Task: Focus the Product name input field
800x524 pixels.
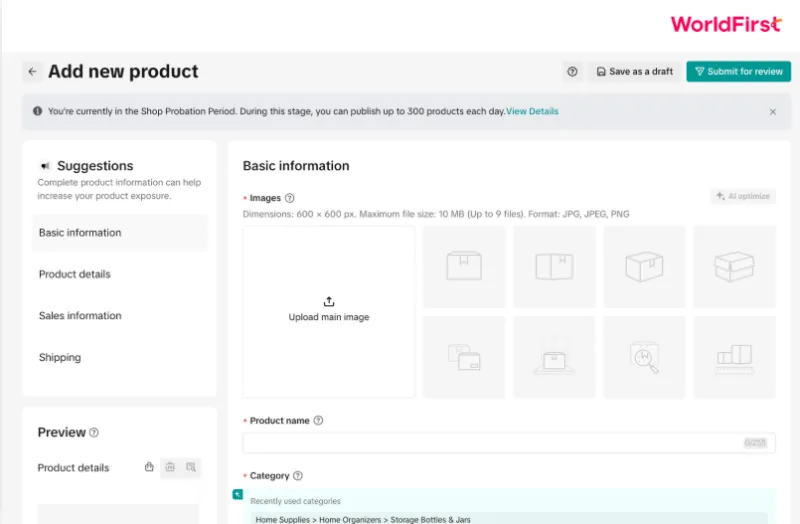Action: [509, 442]
